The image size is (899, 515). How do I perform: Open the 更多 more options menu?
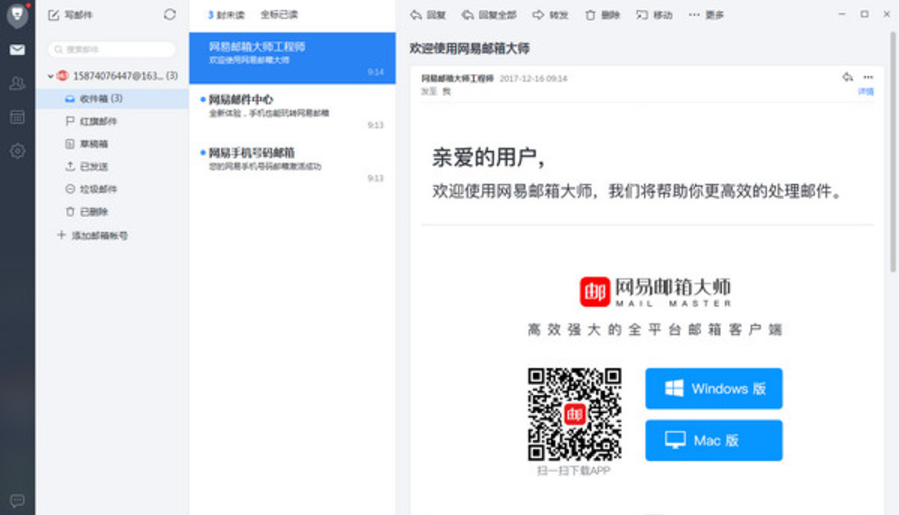tap(706, 15)
